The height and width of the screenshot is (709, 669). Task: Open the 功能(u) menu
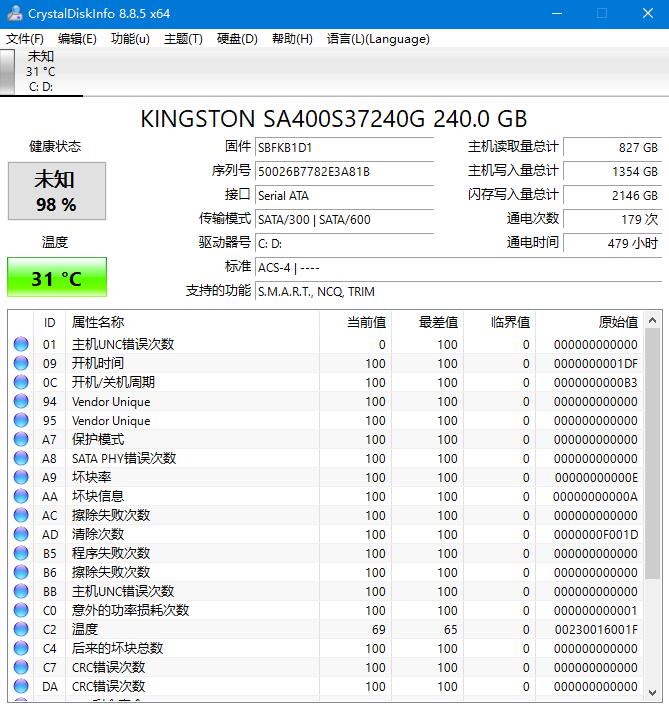tap(130, 39)
